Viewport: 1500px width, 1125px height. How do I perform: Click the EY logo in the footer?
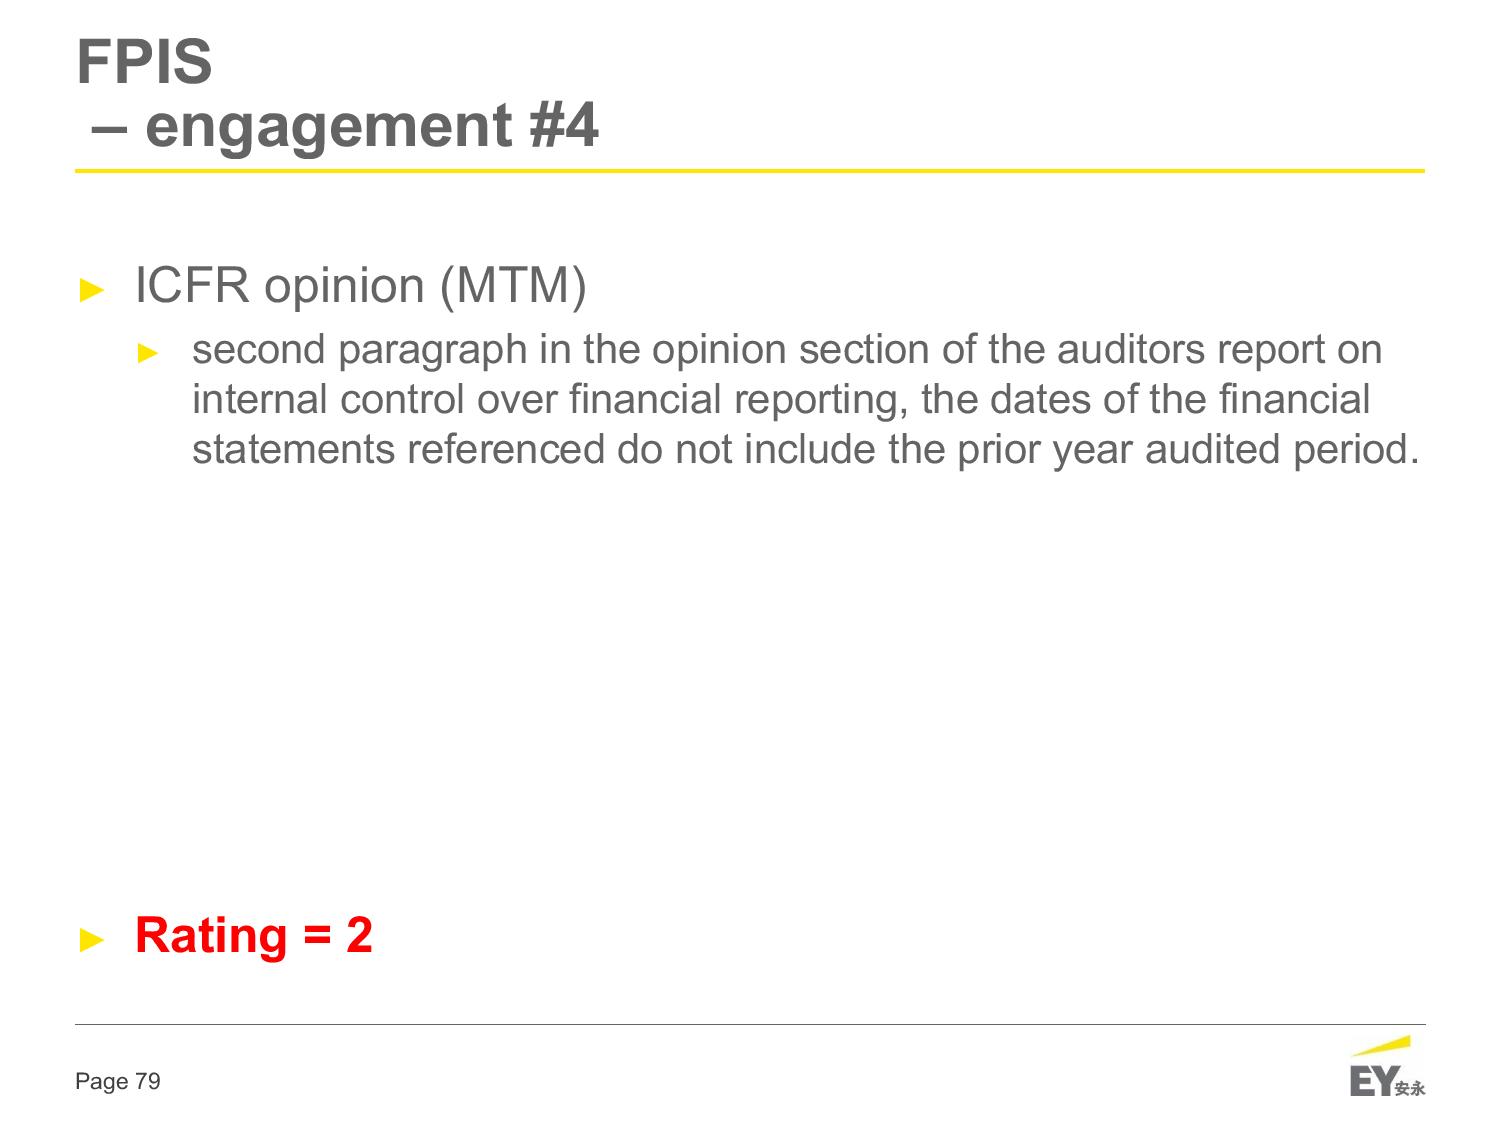pos(1386,1067)
